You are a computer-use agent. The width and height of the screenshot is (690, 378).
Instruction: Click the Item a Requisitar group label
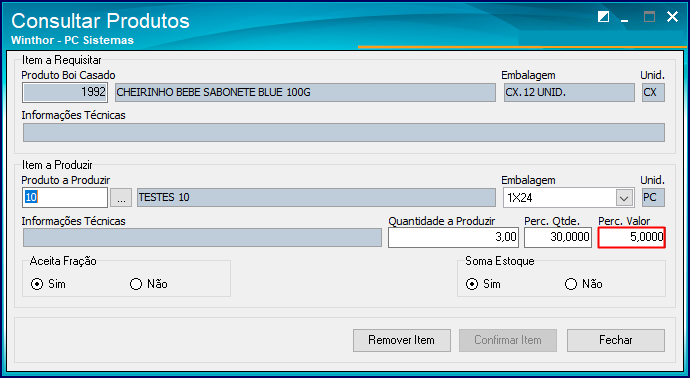pyautogui.click(x=62, y=60)
